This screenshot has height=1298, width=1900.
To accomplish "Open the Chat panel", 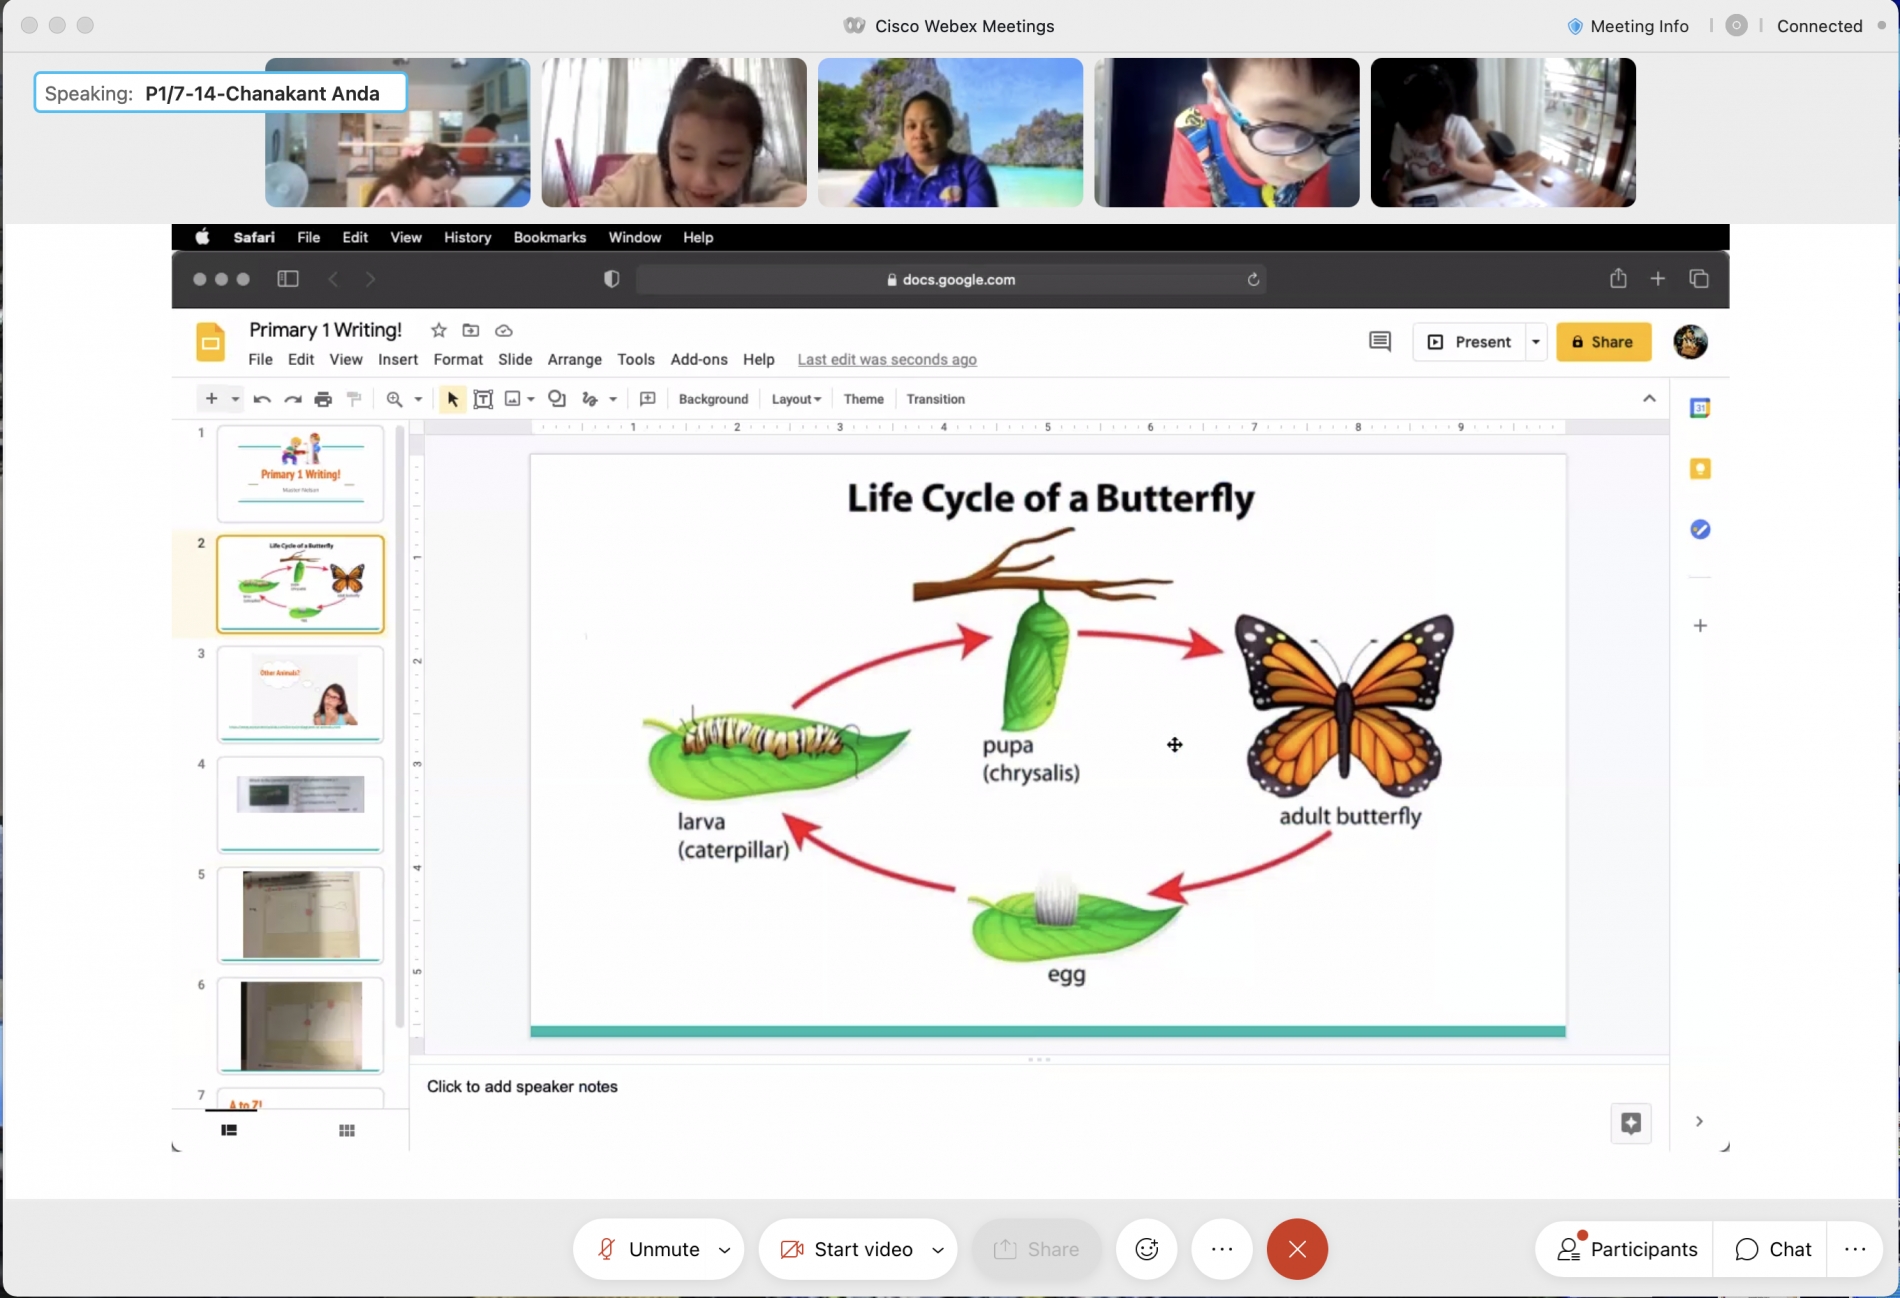I will pos(1773,1249).
